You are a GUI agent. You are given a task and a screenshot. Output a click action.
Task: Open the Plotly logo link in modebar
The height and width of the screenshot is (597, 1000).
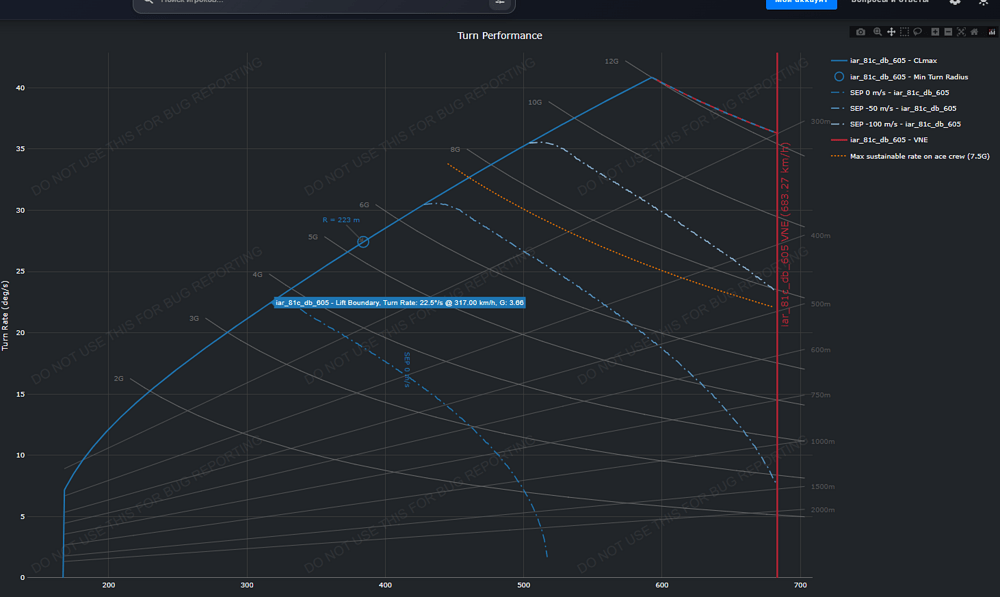coord(992,32)
